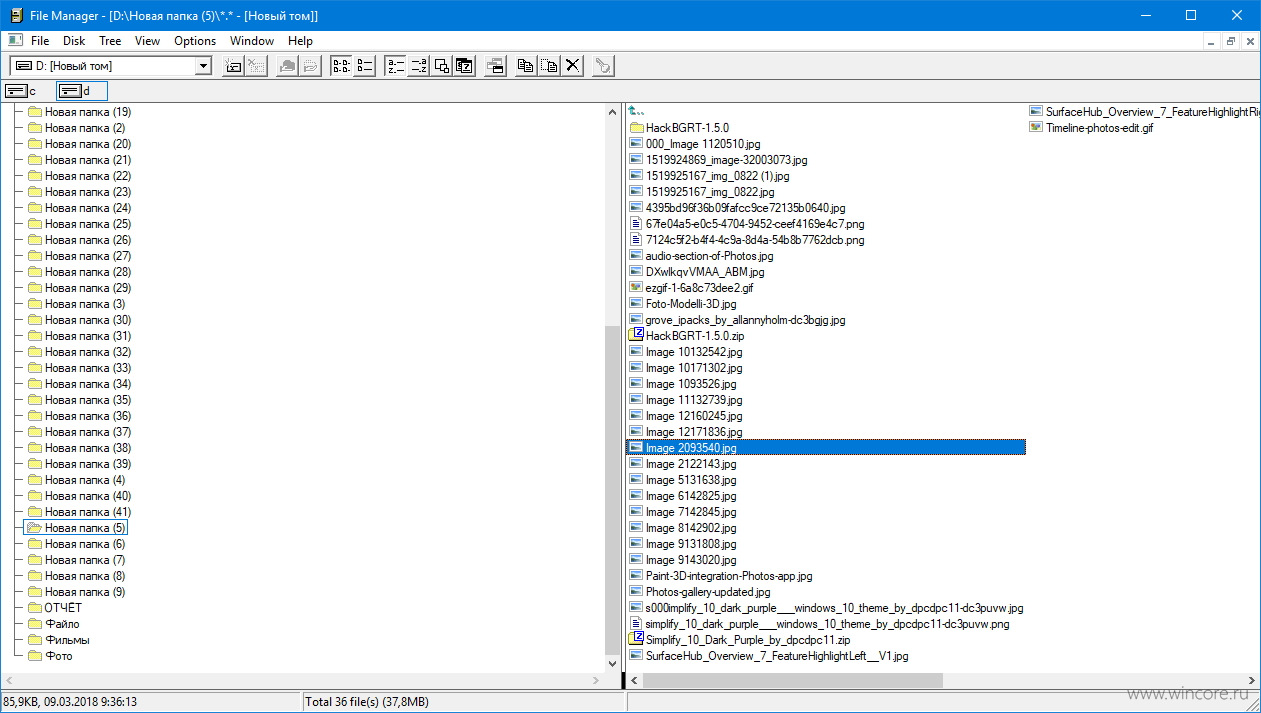This screenshot has height=713, width=1261.
Task: Toggle All File Details view button
Action: click(365, 66)
